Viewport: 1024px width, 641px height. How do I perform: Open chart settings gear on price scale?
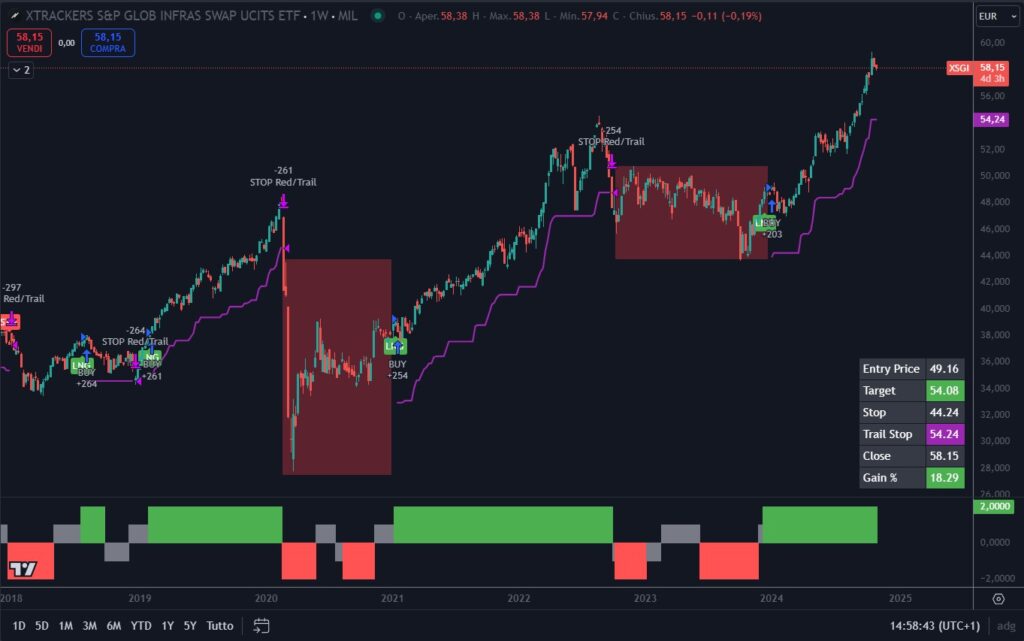click(998, 599)
